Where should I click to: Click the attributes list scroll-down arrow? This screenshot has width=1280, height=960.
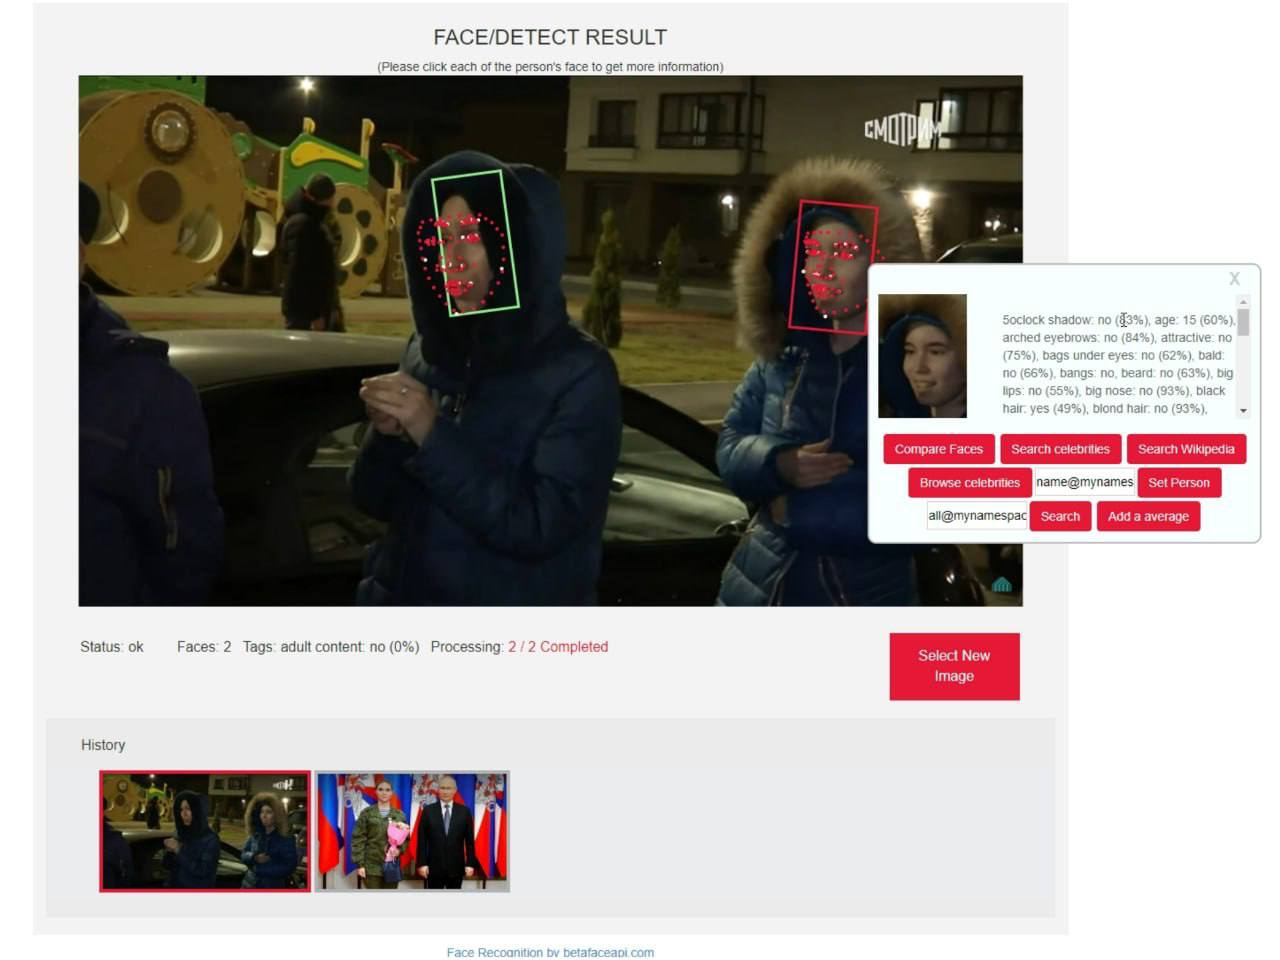click(x=1243, y=411)
